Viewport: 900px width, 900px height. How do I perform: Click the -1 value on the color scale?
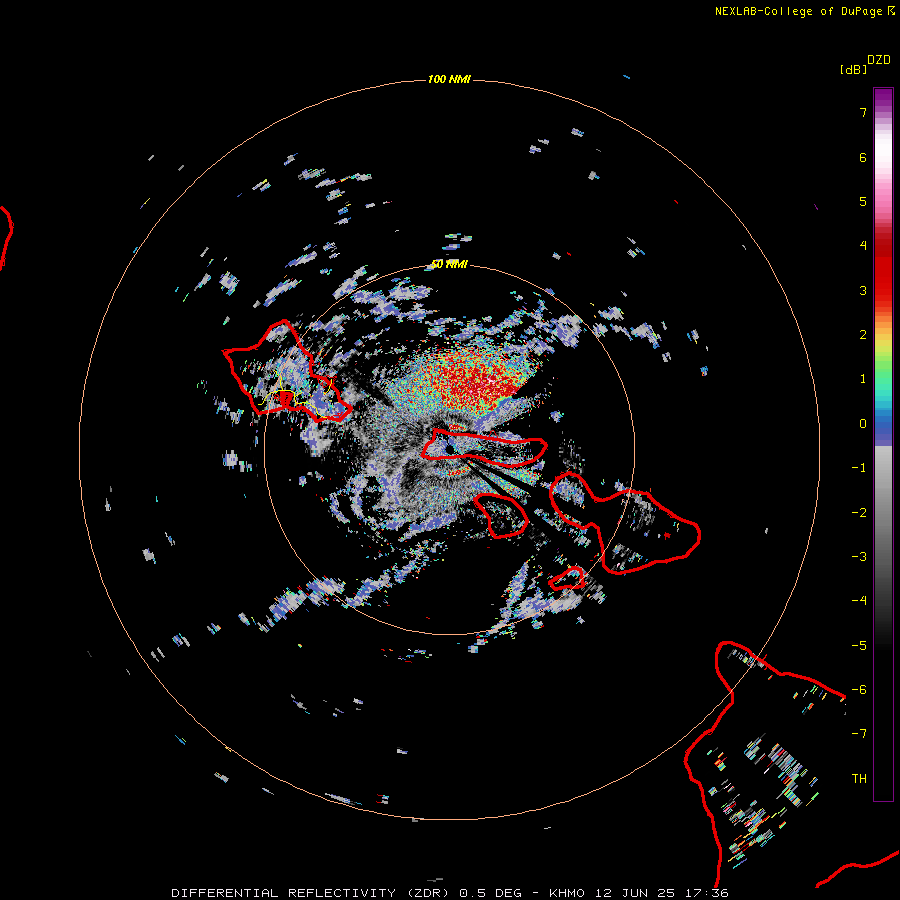point(859,468)
